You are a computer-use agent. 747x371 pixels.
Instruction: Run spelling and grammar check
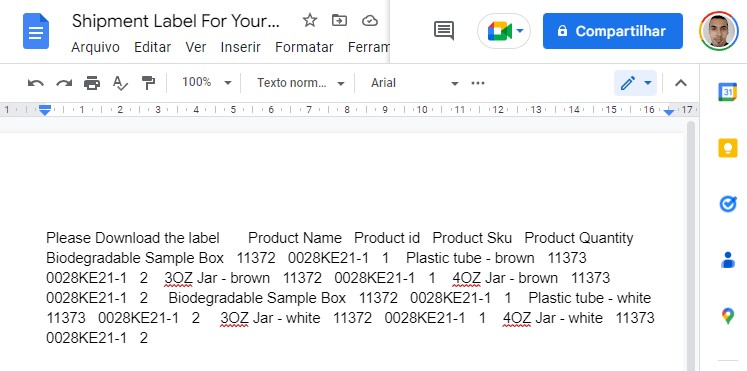click(120, 83)
